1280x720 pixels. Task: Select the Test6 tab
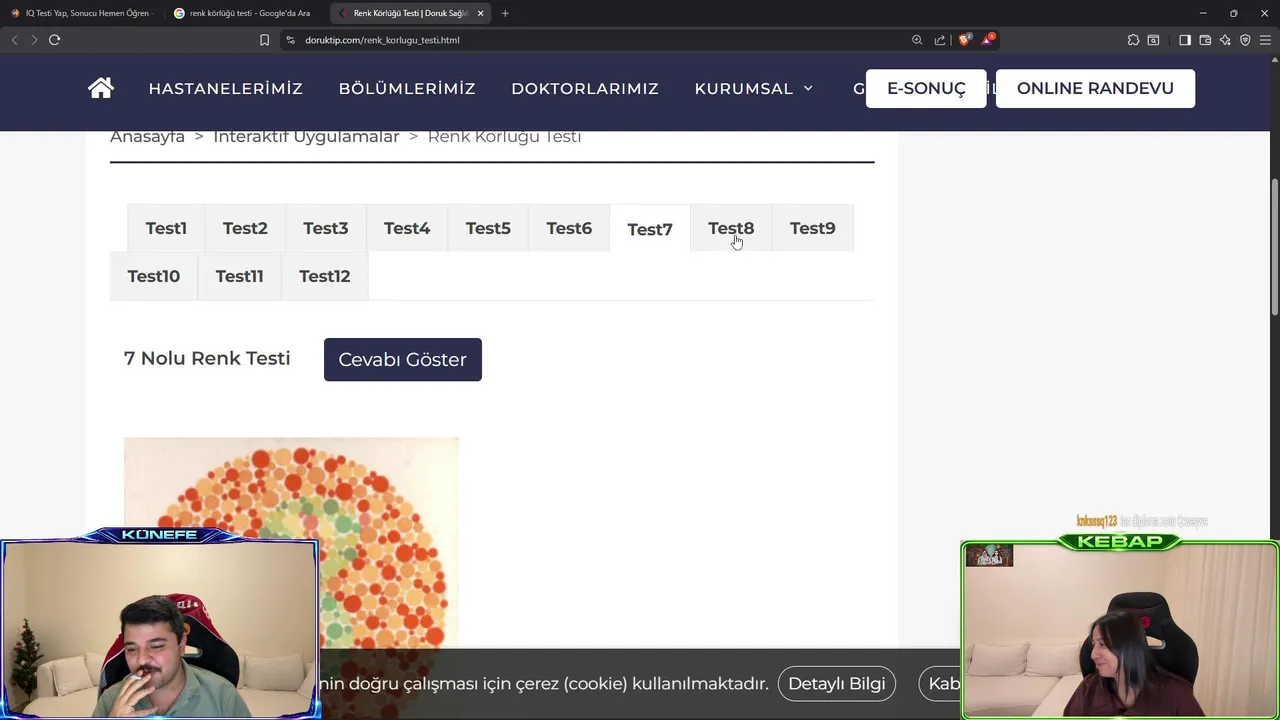569,228
